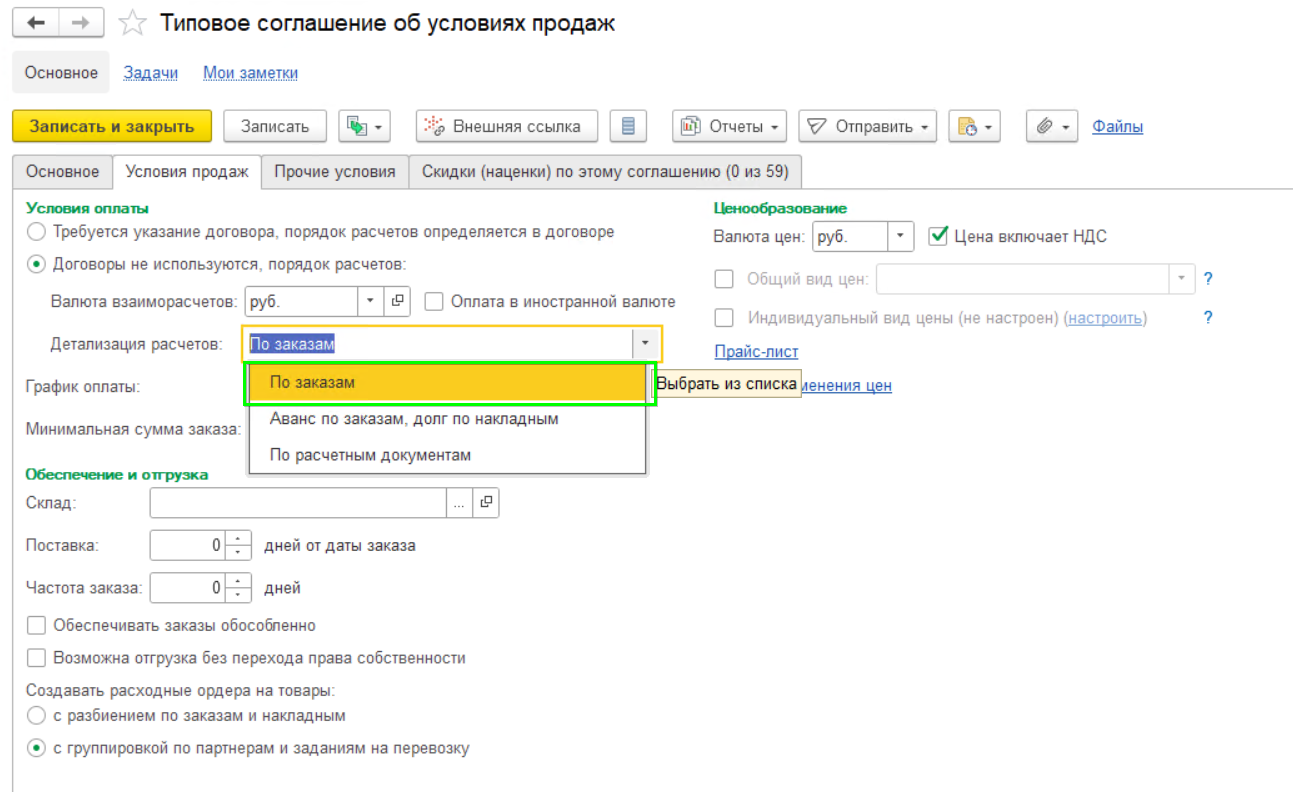
Task: Open the Прочие условия tab
Action: [335, 172]
